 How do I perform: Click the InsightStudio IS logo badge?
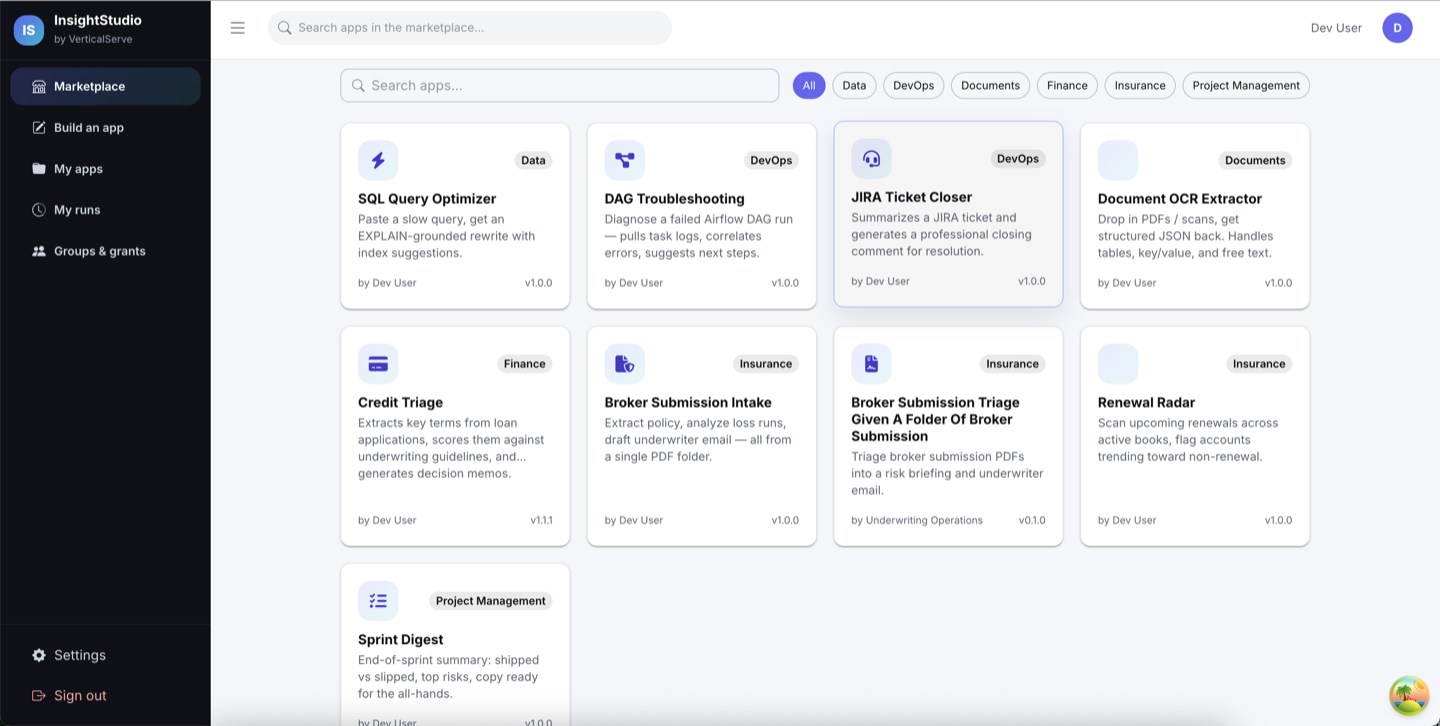(x=28, y=30)
